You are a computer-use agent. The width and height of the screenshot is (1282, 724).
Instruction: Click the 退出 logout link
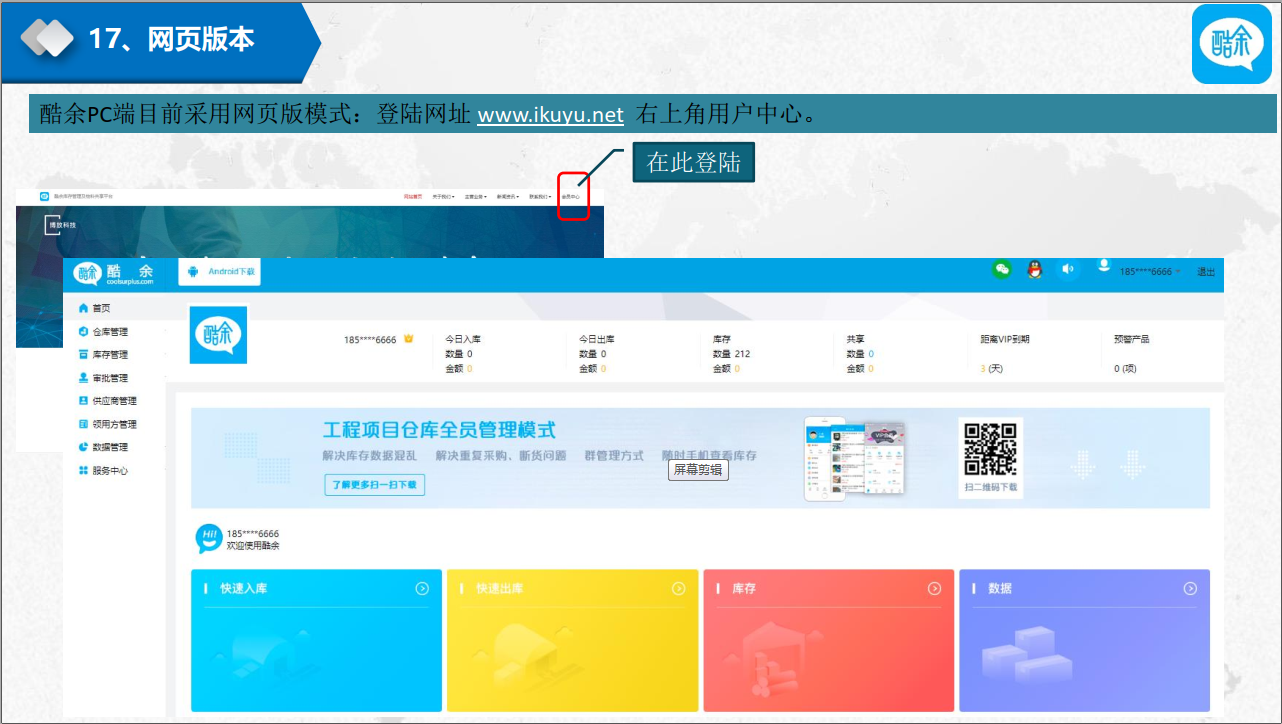point(1206,272)
